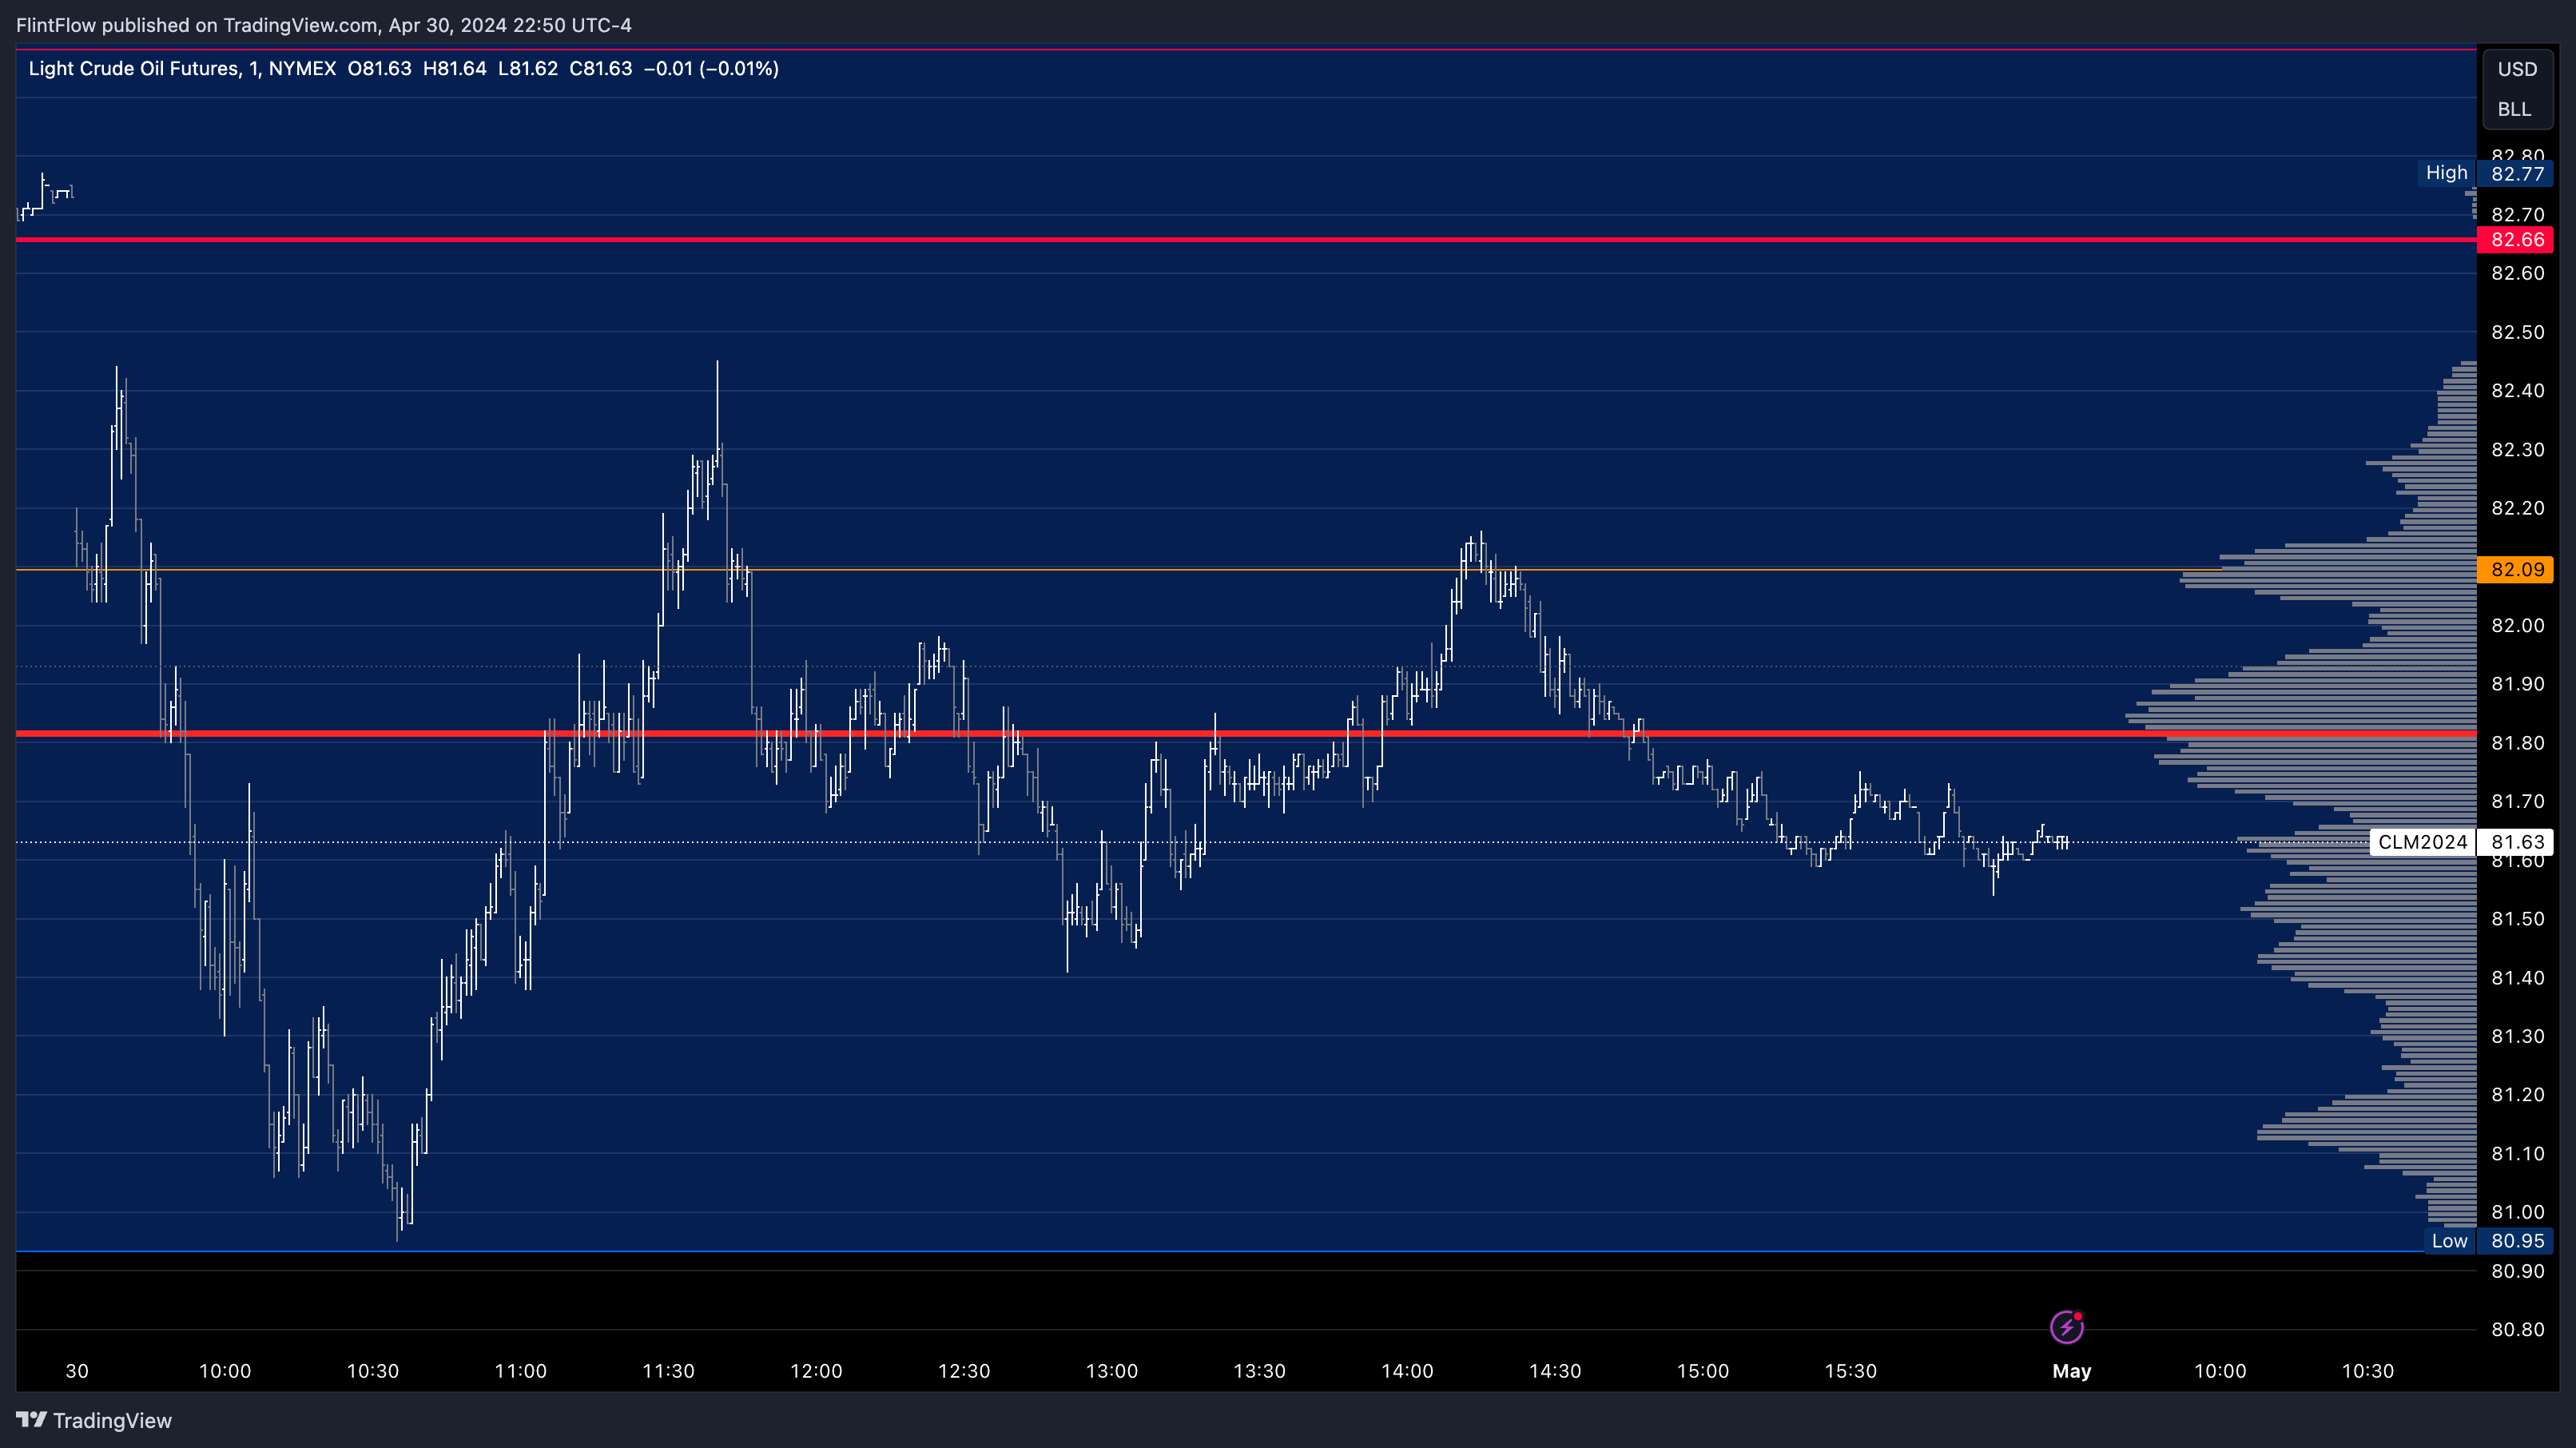Click the 10:30 label after May
This screenshot has width=2576, height=1448.
2368,1371
